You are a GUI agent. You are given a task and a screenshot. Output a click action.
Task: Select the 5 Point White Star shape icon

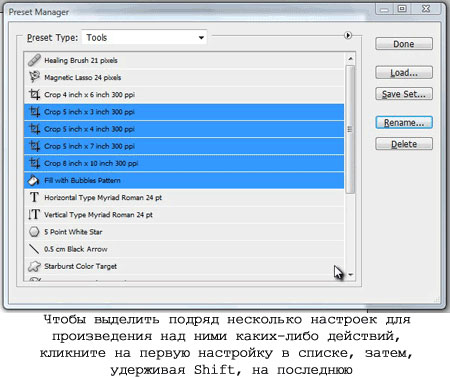(x=34, y=232)
